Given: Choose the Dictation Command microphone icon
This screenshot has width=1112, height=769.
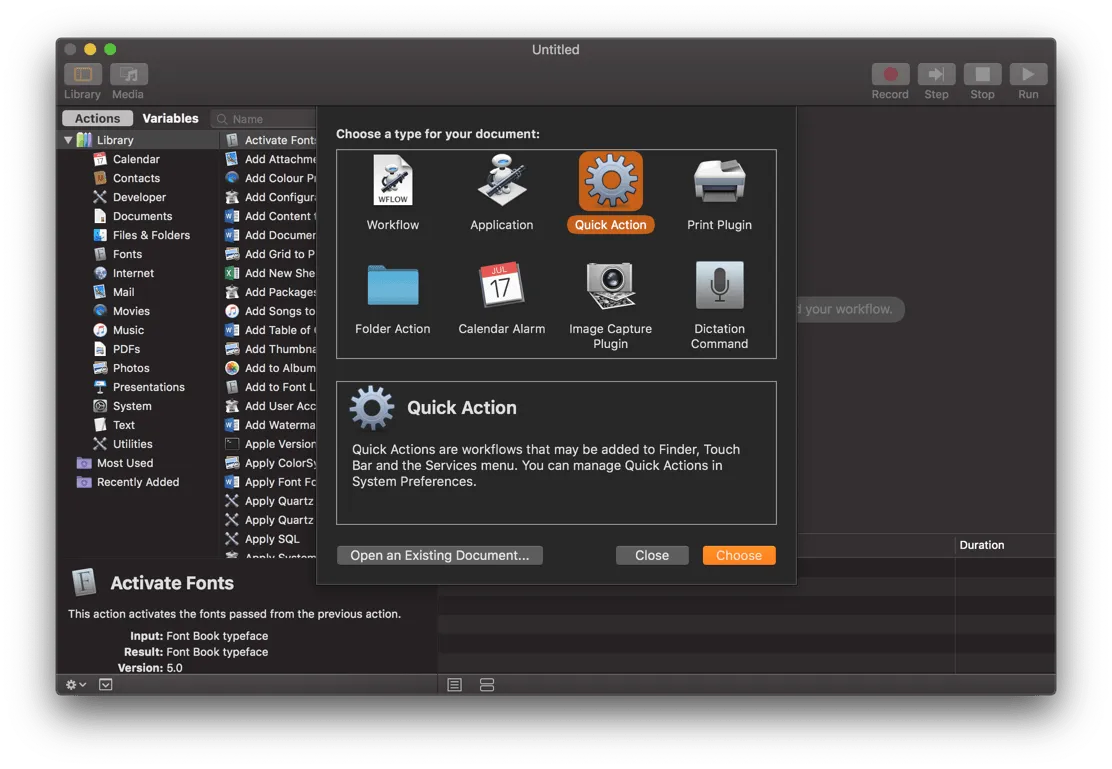Looking at the screenshot, I should click(x=719, y=284).
